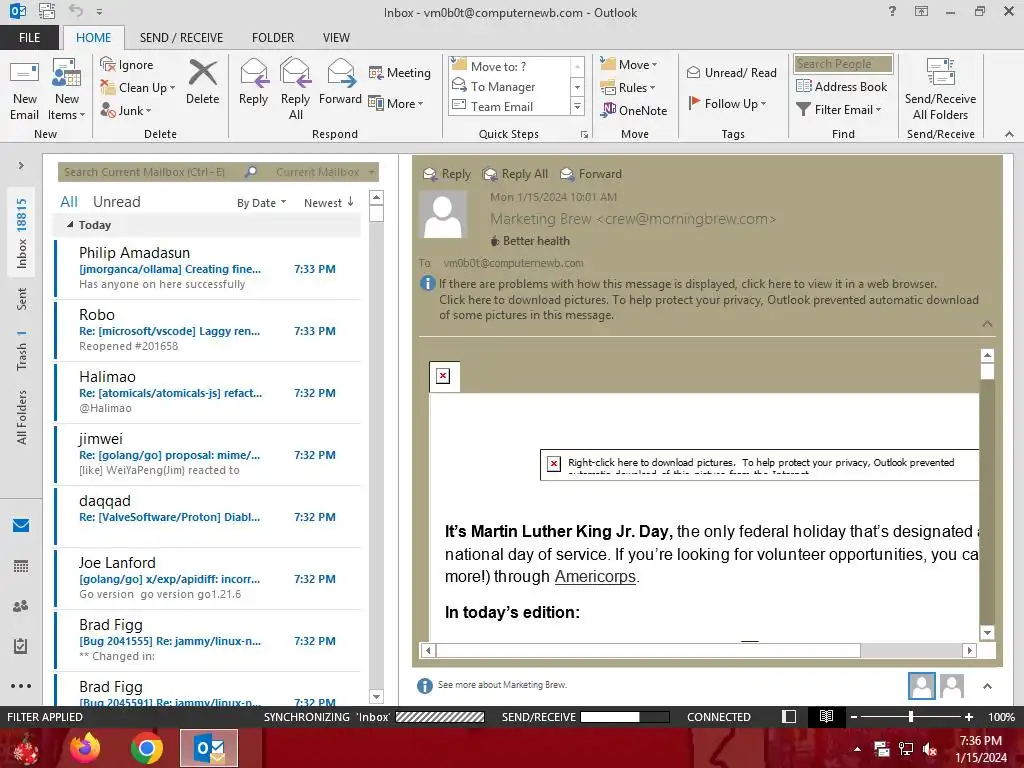
Task: Open Robo's vscode email
Action: pos(208,330)
